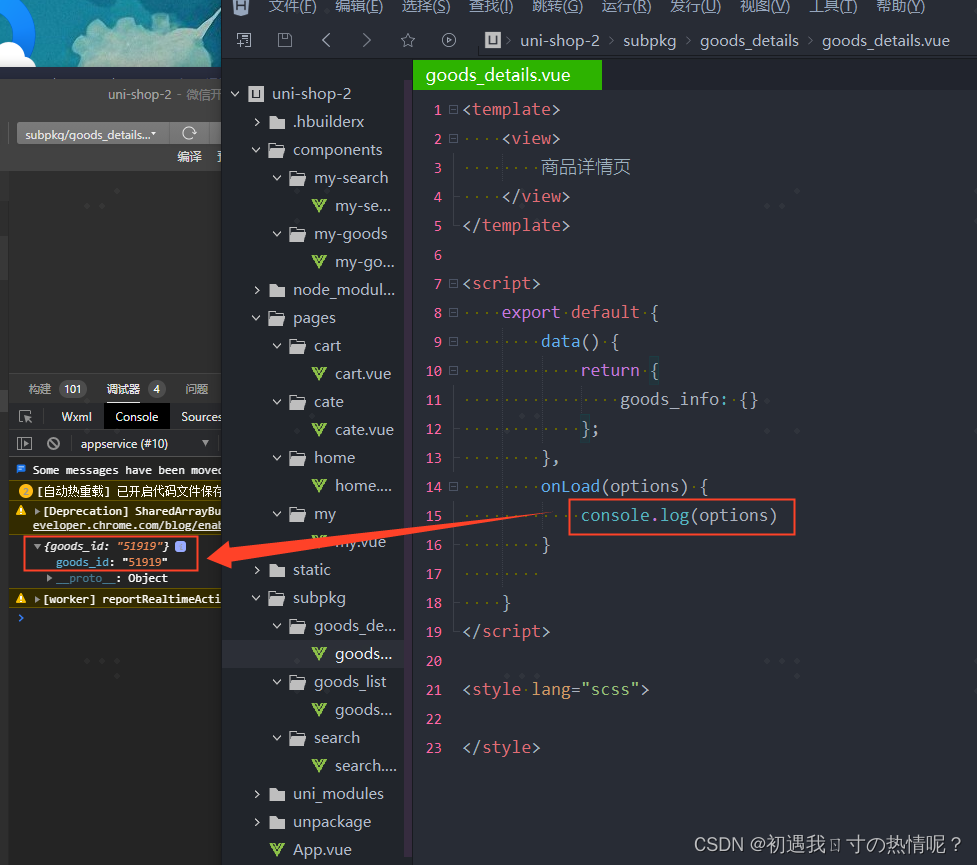Viewport: 977px width, 865px height.
Task: Click the uni-shop-2 breadcrumb segment
Action: [560, 41]
